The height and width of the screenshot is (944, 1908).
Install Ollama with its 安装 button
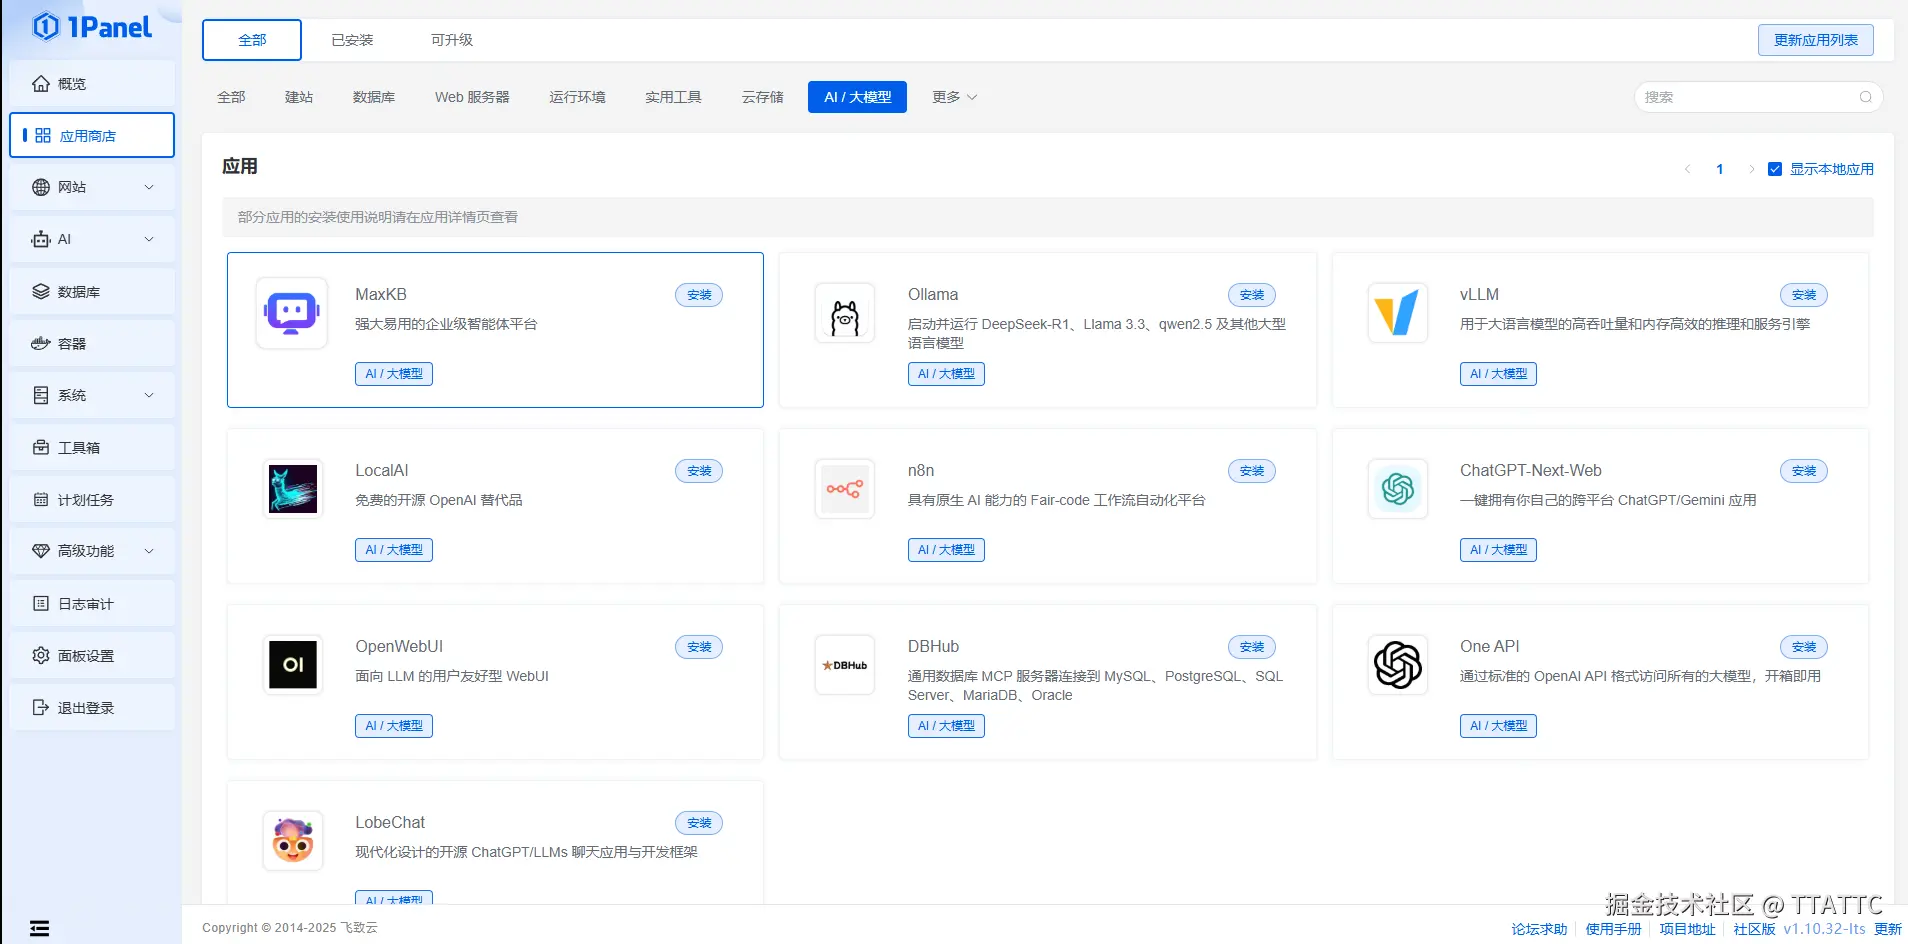coord(1252,295)
